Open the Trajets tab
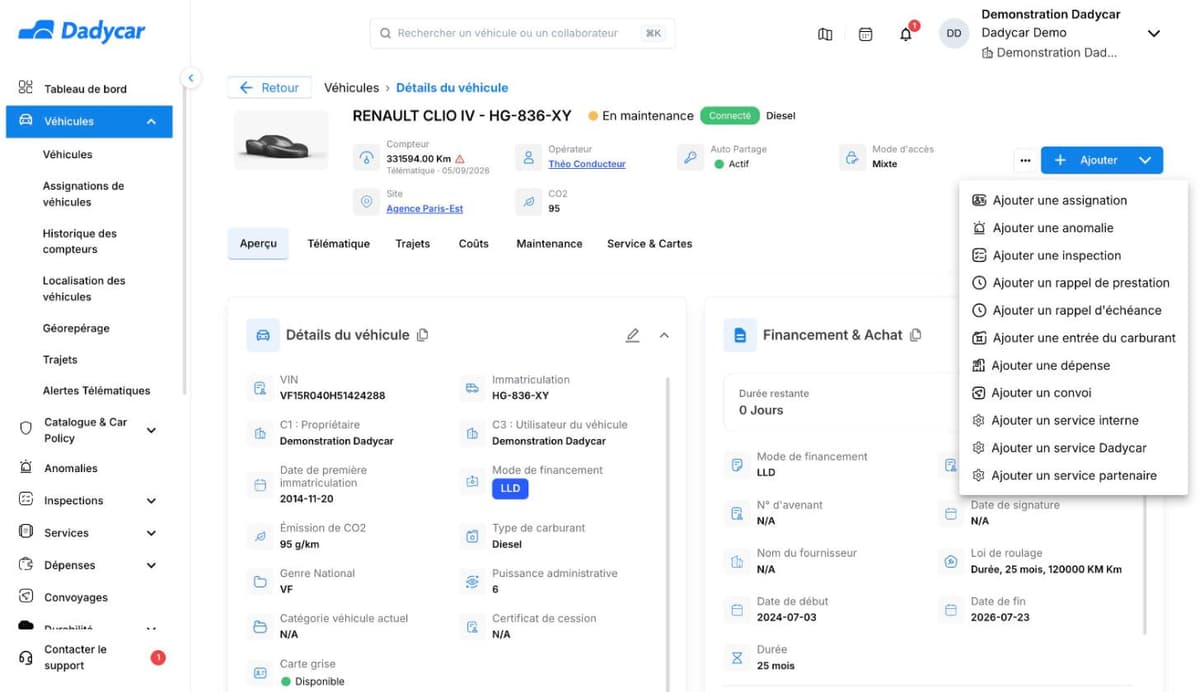Image resolution: width=1200 pixels, height=692 pixels. coord(412,243)
